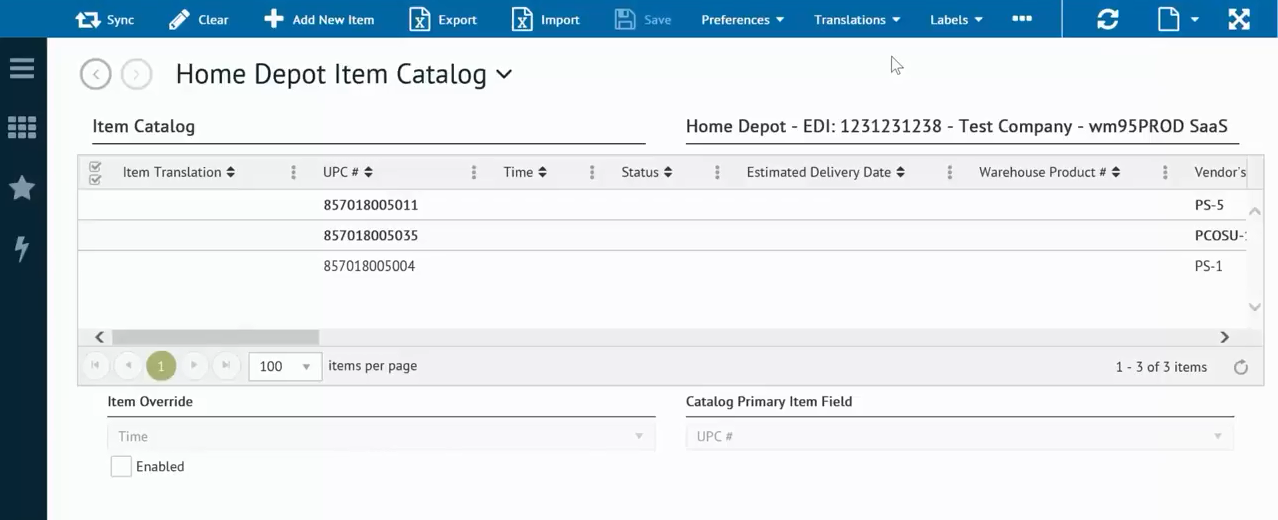Go to last page in pager
The width and height of the screenshot is (1278, 520).
pos(227,366)
